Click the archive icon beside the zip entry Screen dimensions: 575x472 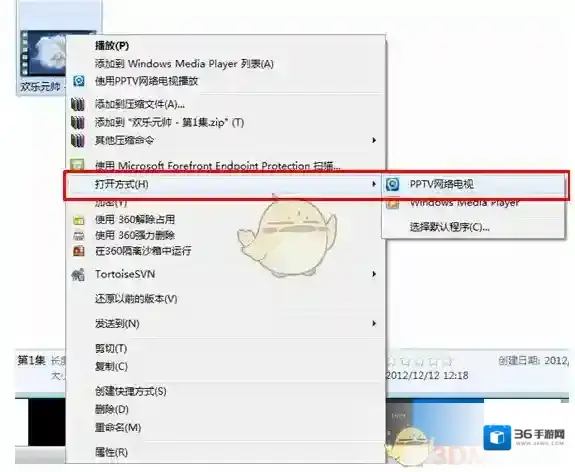78,122
